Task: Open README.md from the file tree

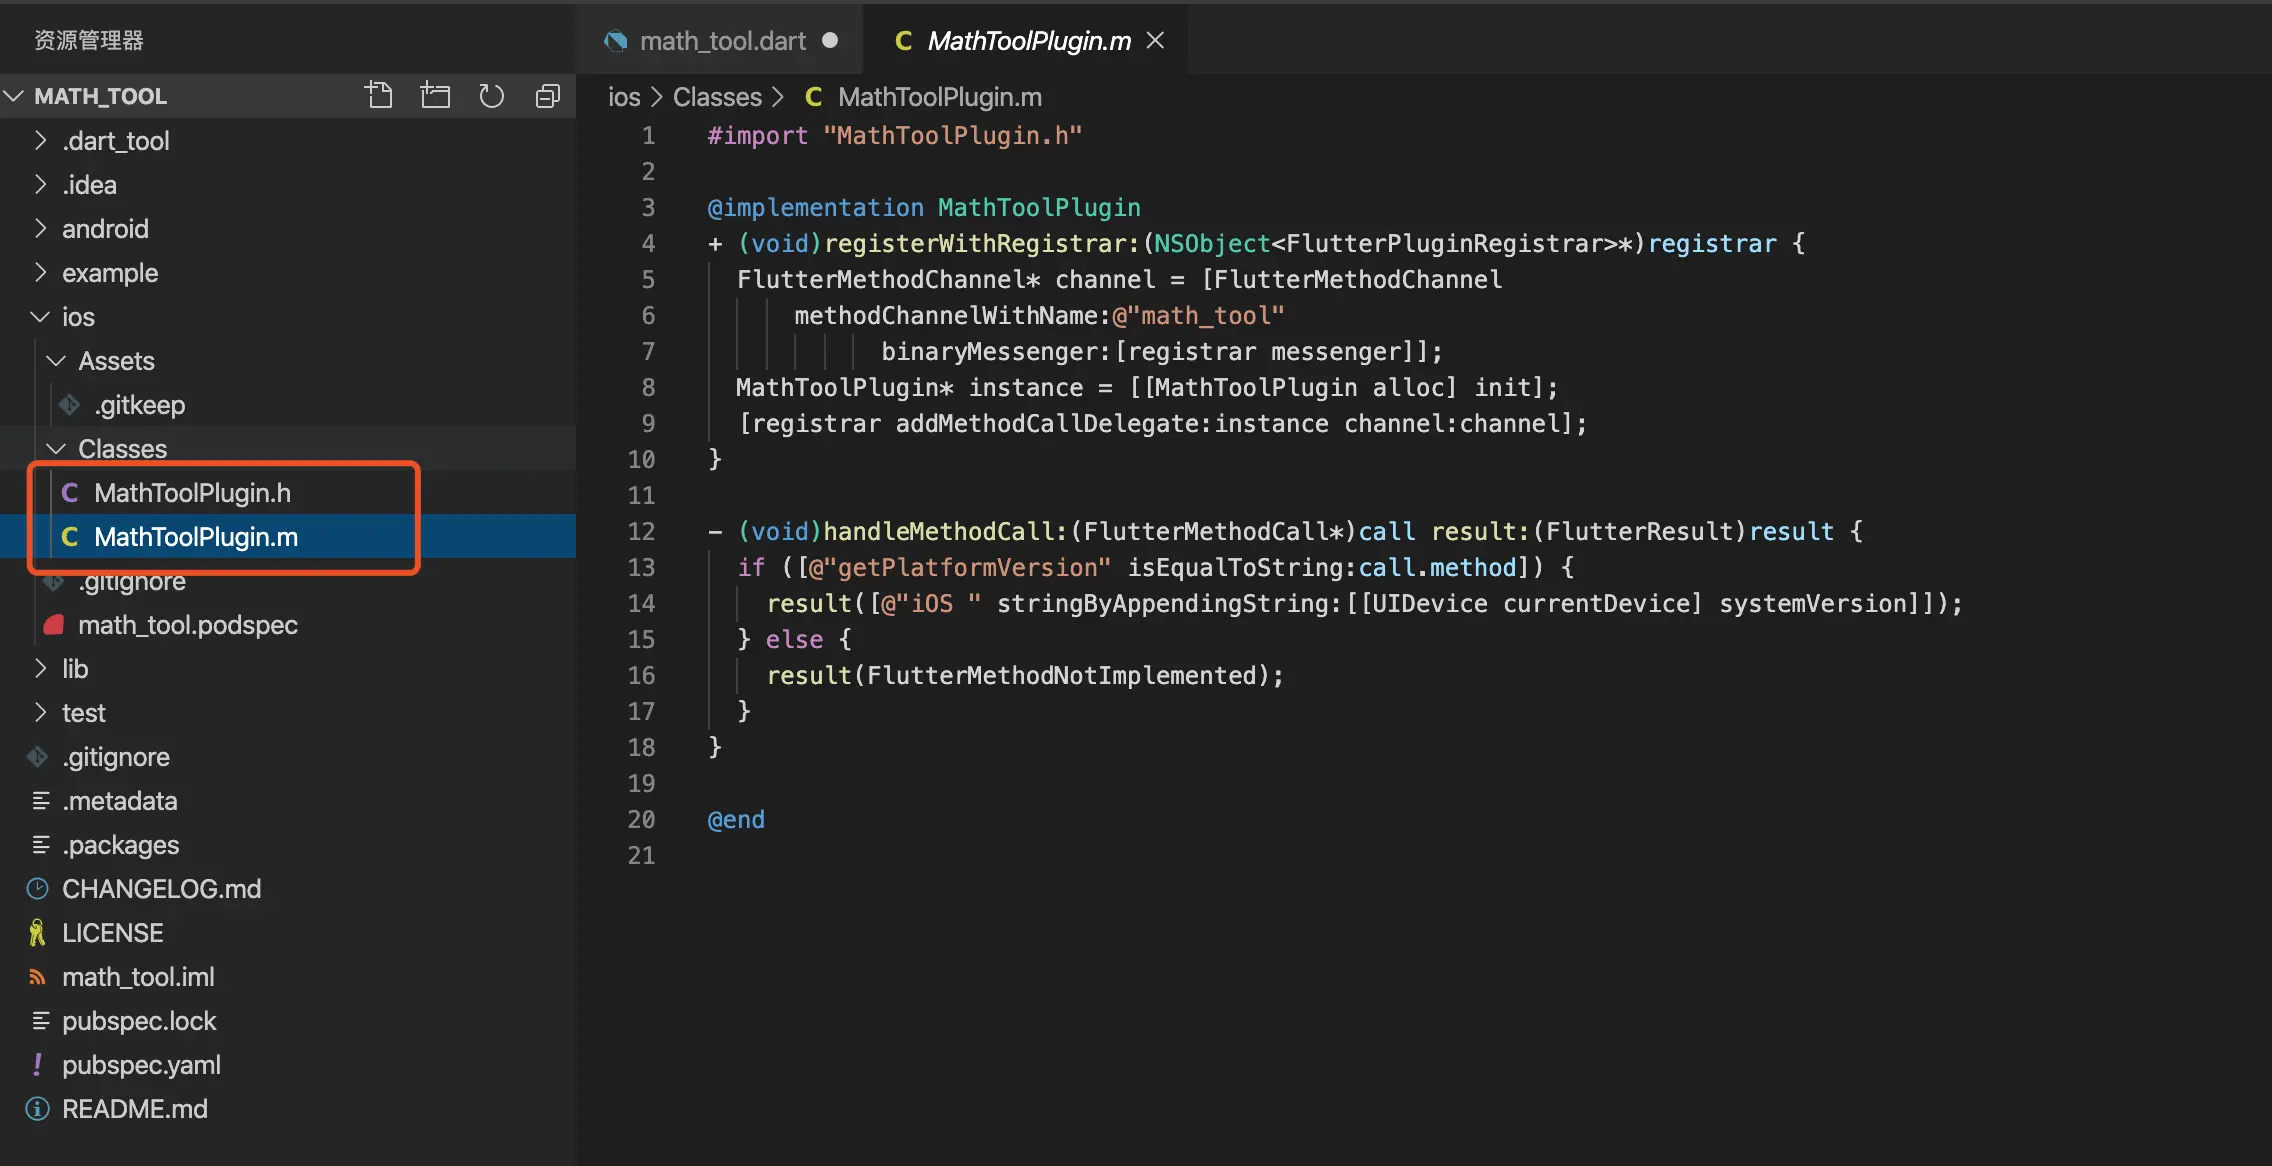Action: click(x=134, y=1109)
